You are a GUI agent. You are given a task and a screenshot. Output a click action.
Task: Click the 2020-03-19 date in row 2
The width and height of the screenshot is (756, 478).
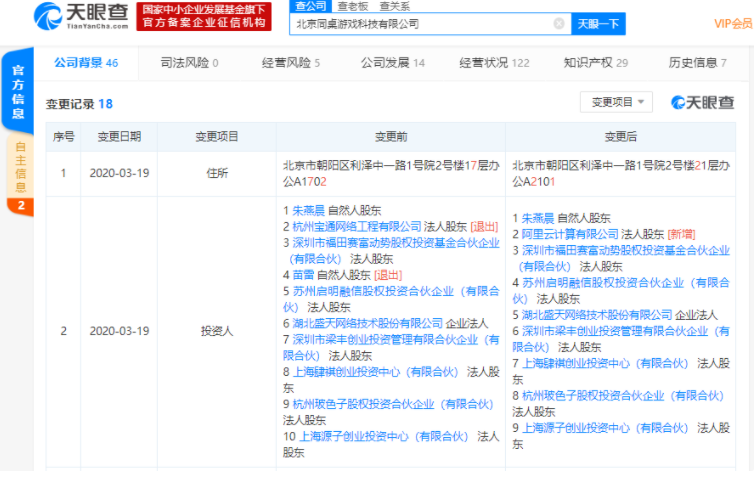click(x=119, y=331)
